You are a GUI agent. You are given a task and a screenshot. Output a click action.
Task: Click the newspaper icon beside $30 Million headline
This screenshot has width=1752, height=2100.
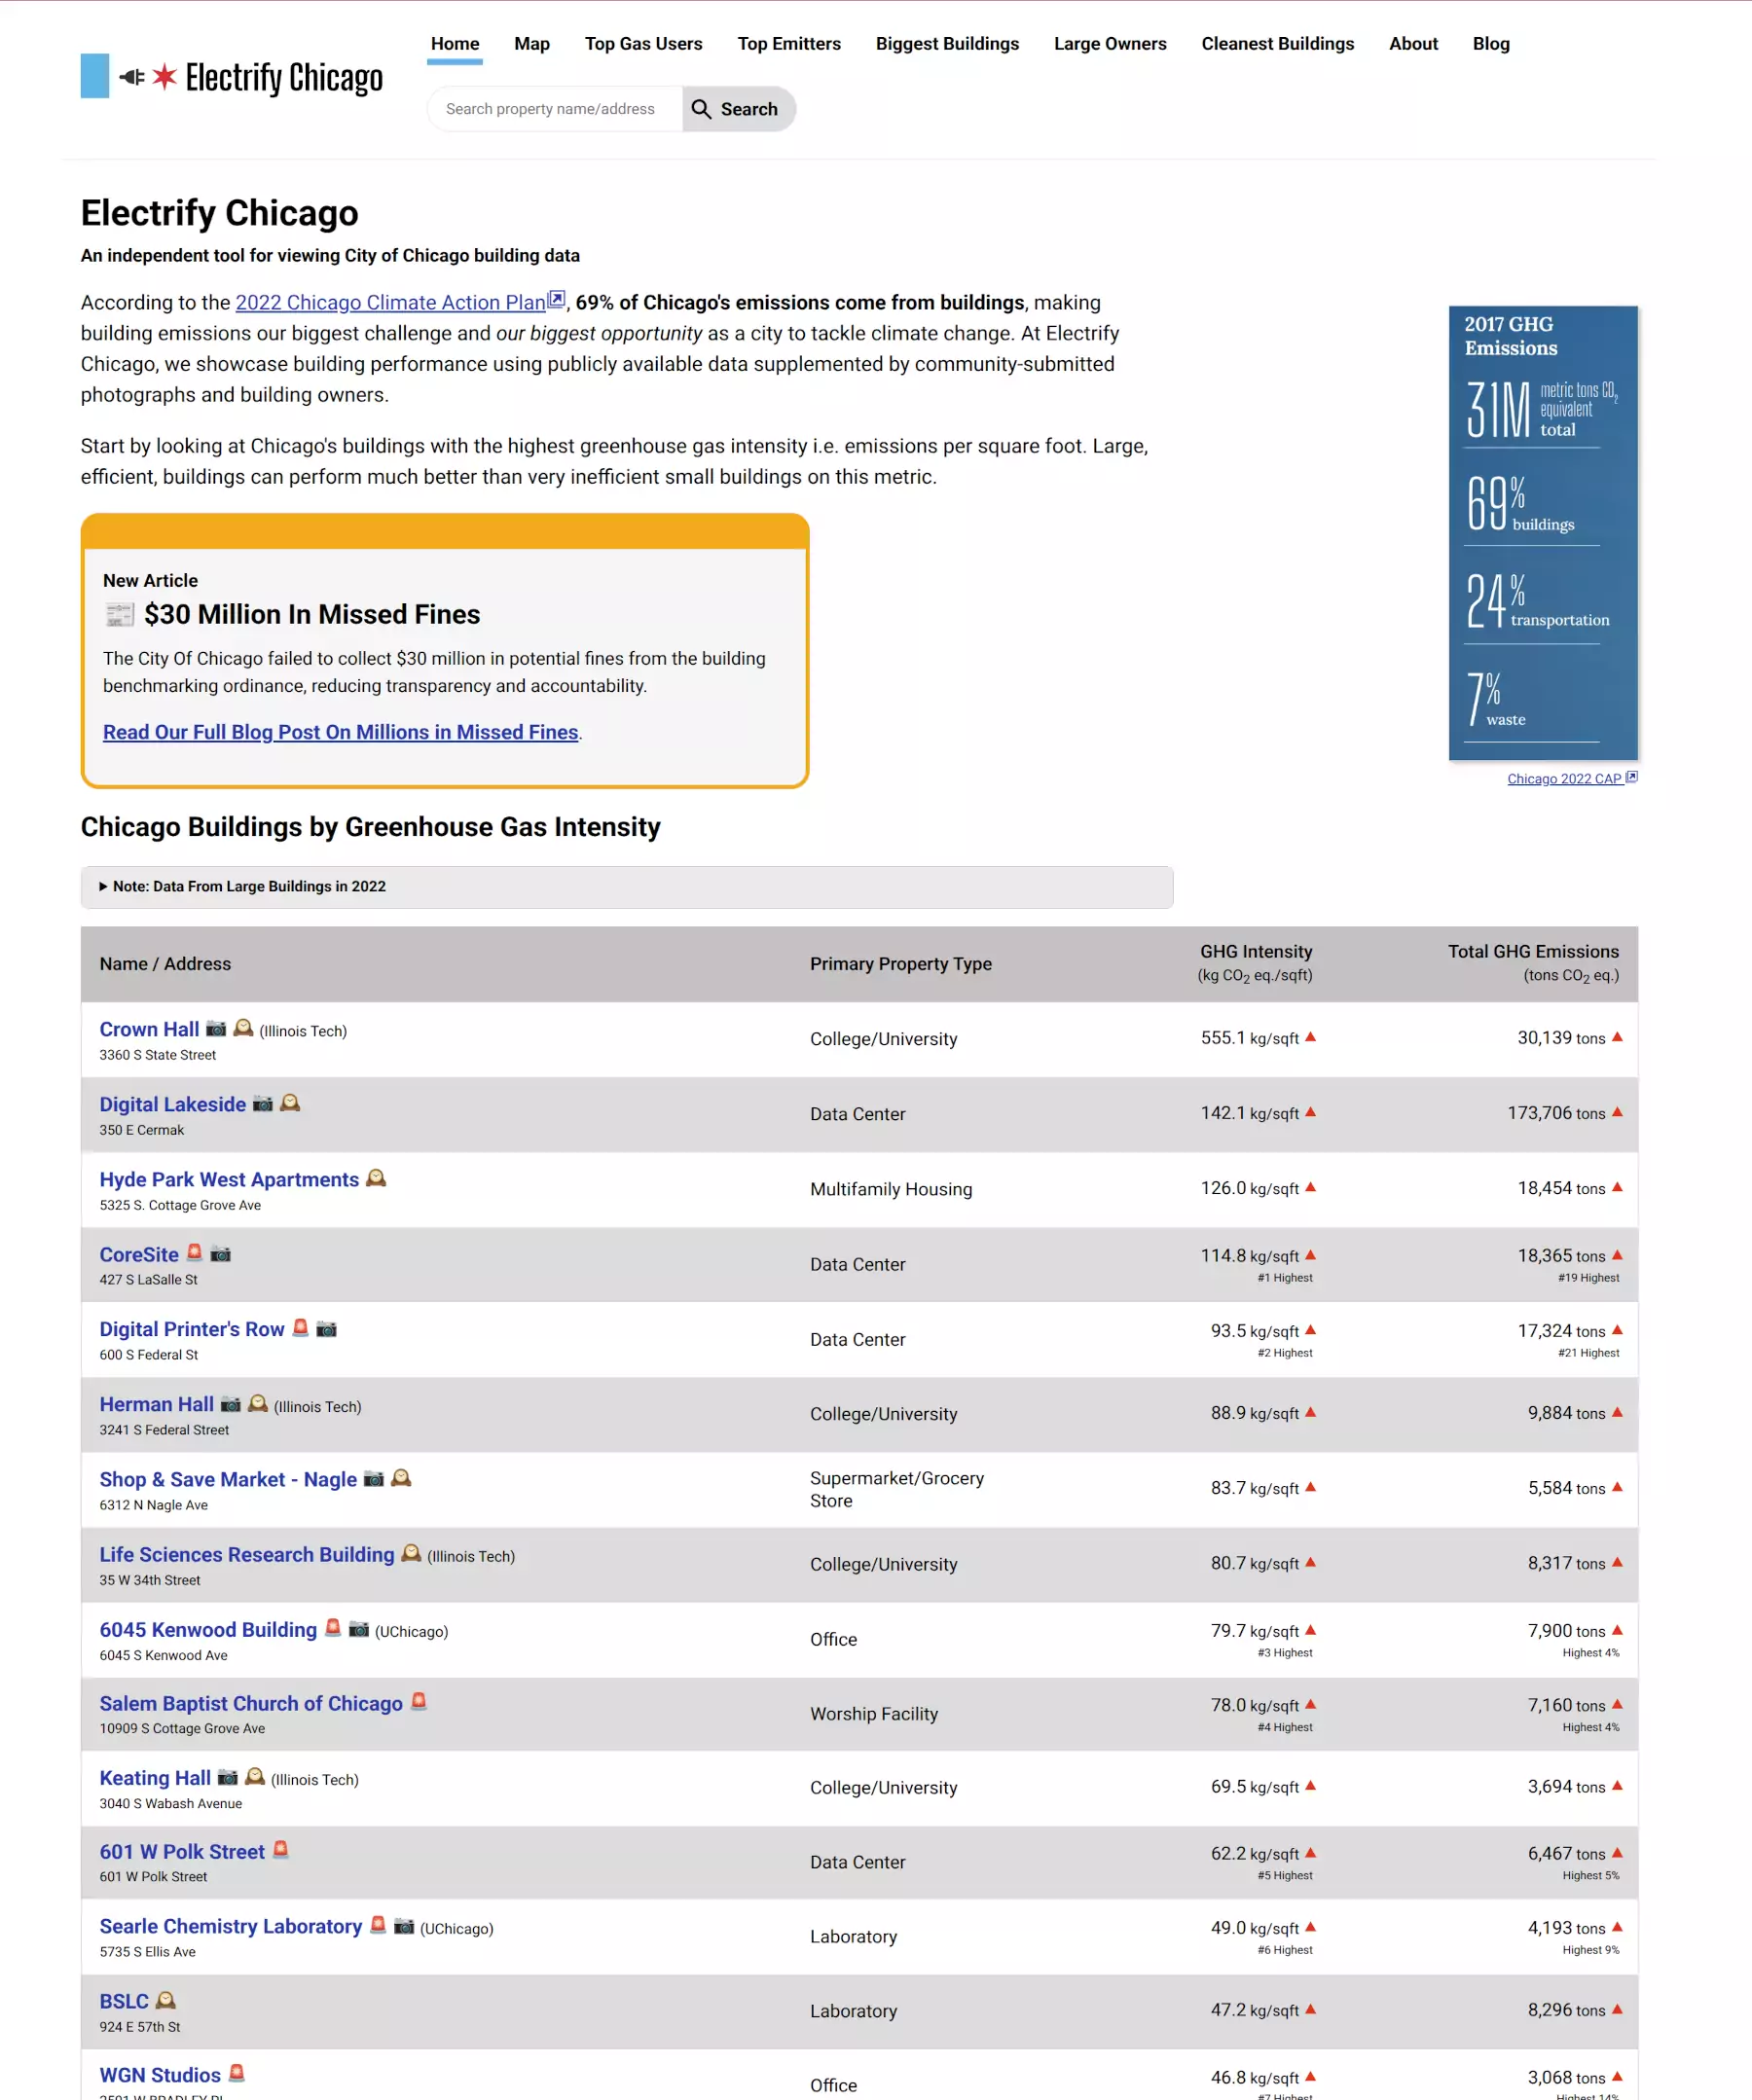[120, 614]
